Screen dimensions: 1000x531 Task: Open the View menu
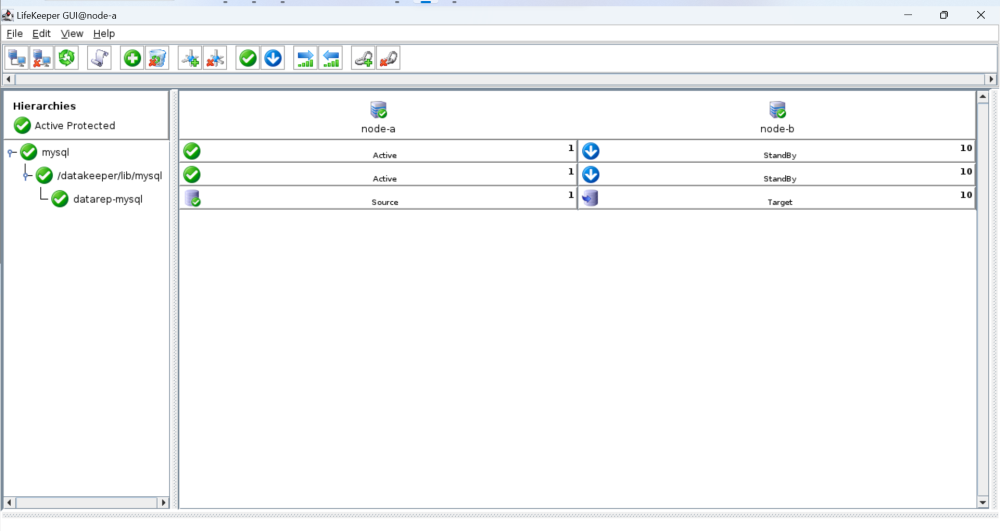(x=71, y=34)
